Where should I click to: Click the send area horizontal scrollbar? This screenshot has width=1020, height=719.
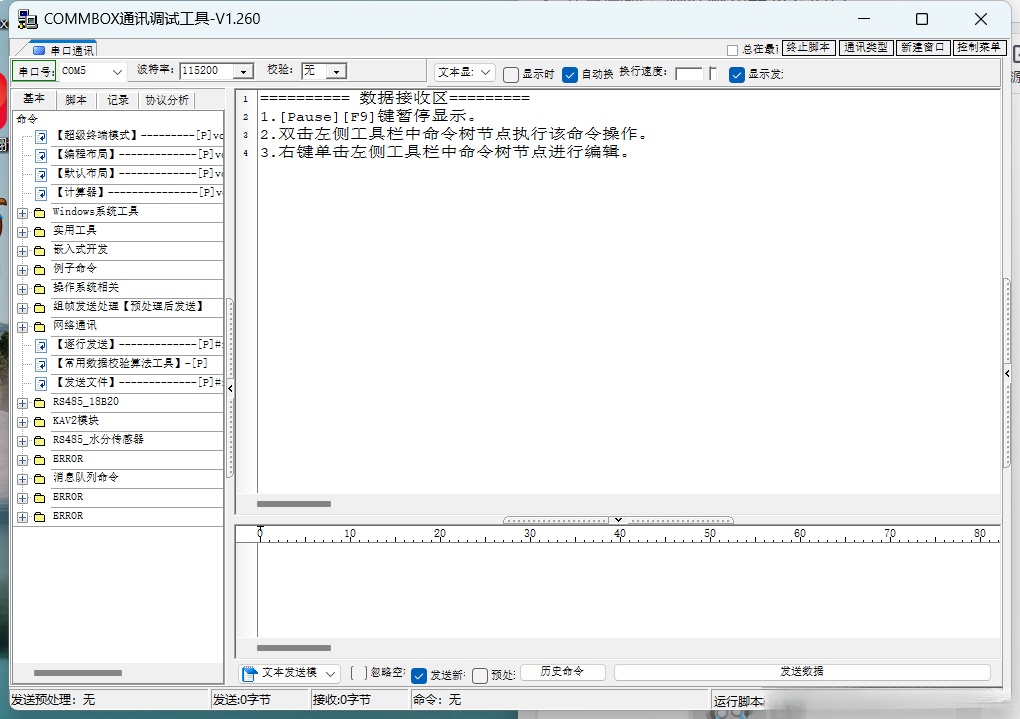click(294, 648)
